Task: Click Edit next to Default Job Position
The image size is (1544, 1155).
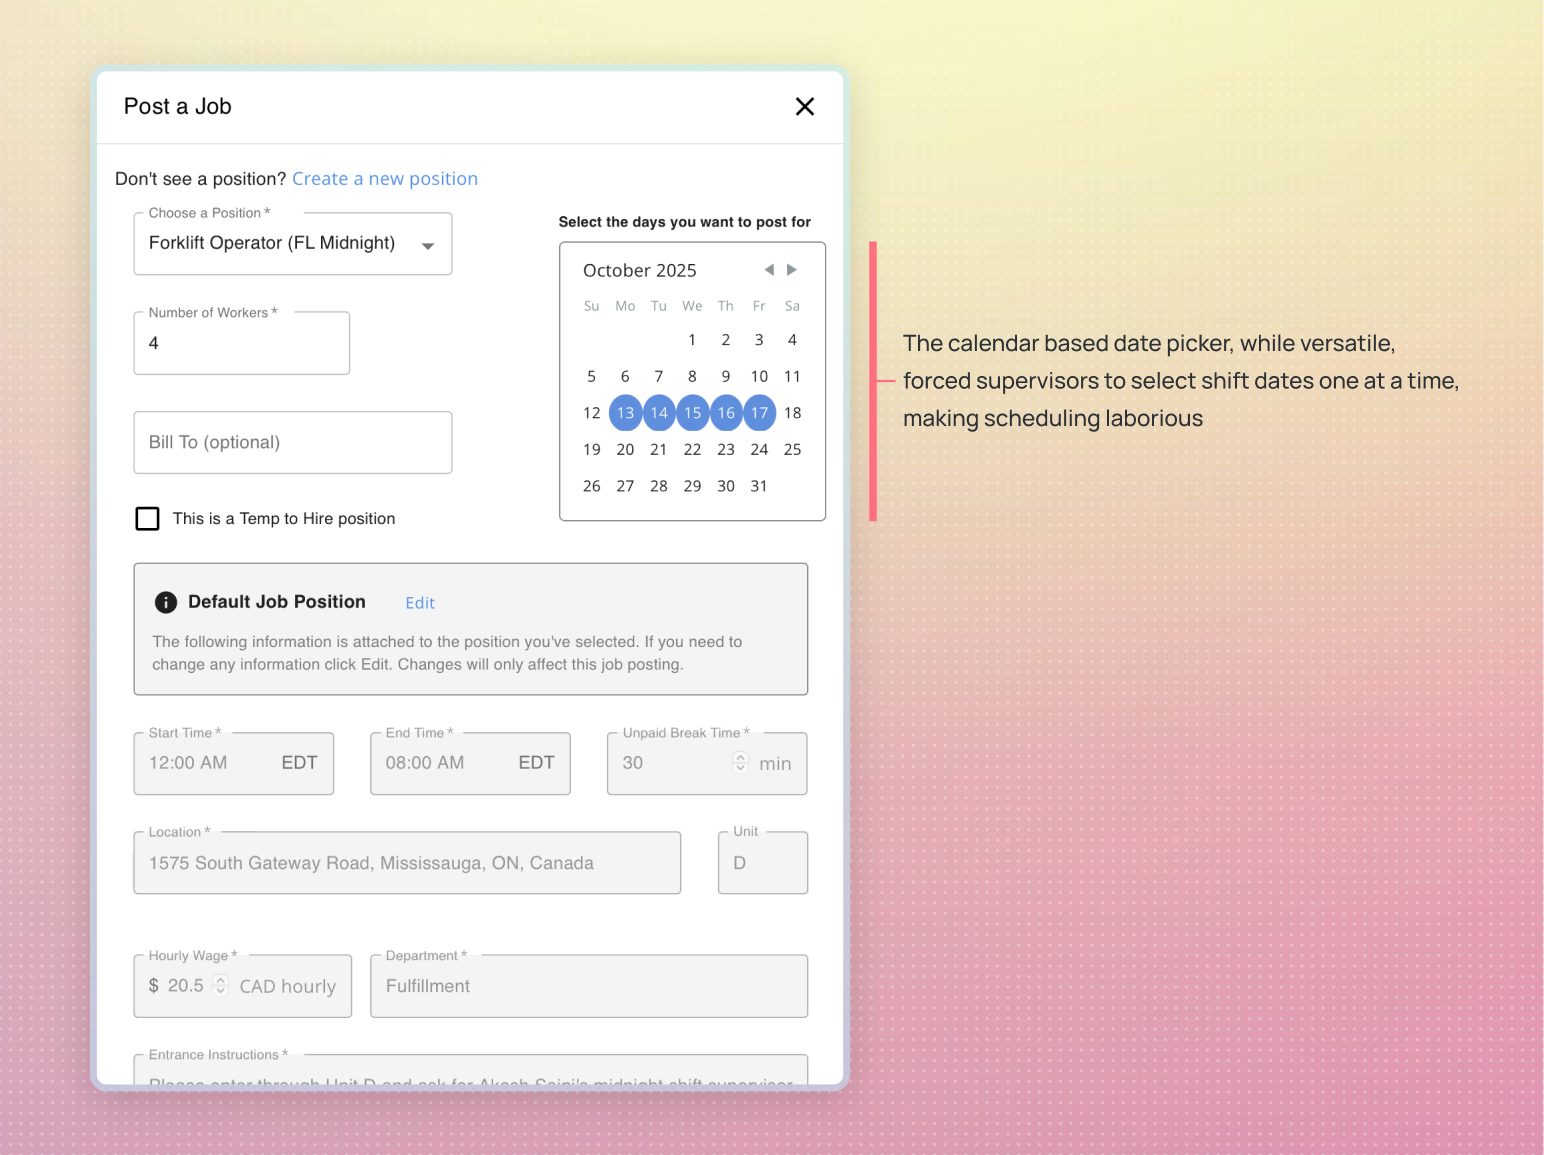Action: (420, 603)
